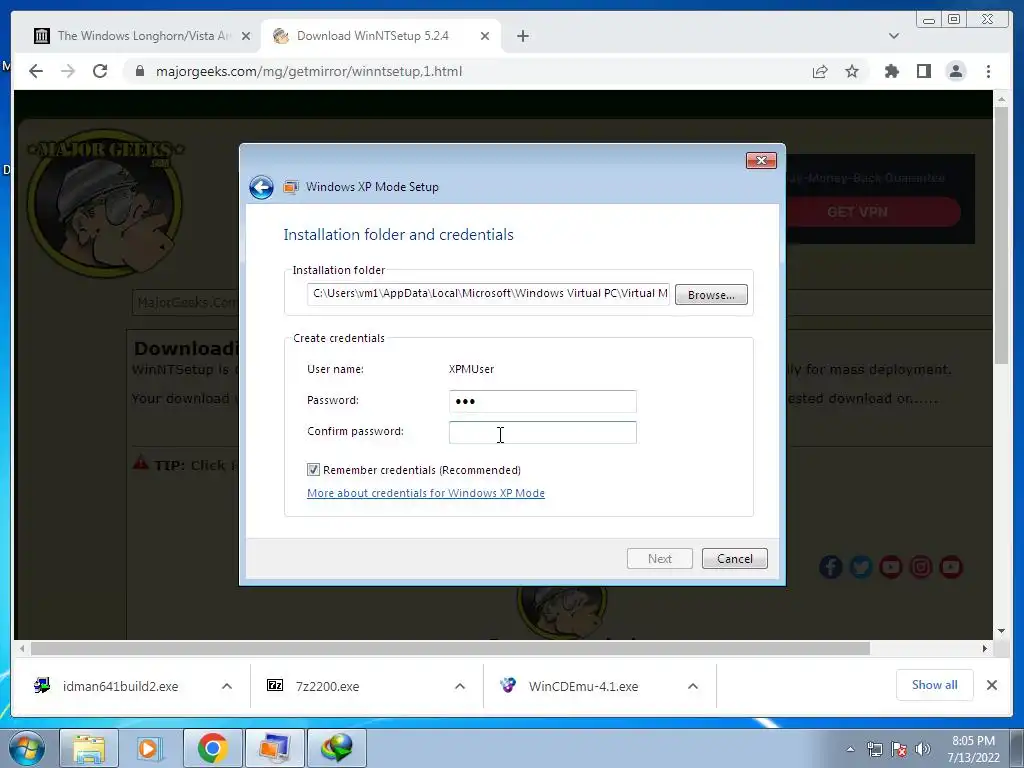This screenshot has height=768, width=1024.
Task: Open MajorGeeks Instagram icon
Action: [x=921, y=566]
